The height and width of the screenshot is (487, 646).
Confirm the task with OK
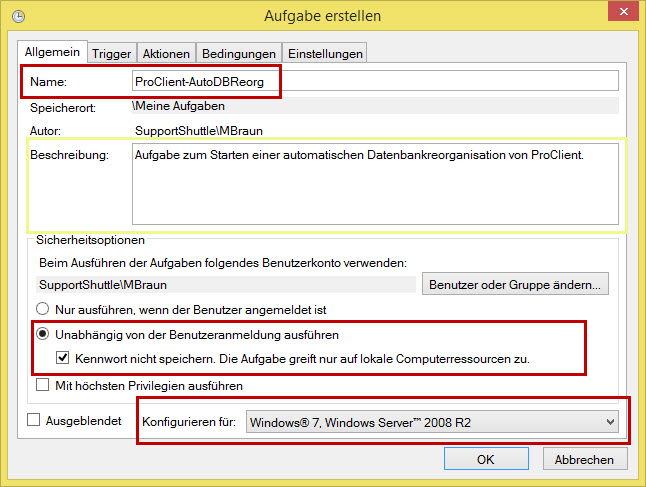point(485,459)
